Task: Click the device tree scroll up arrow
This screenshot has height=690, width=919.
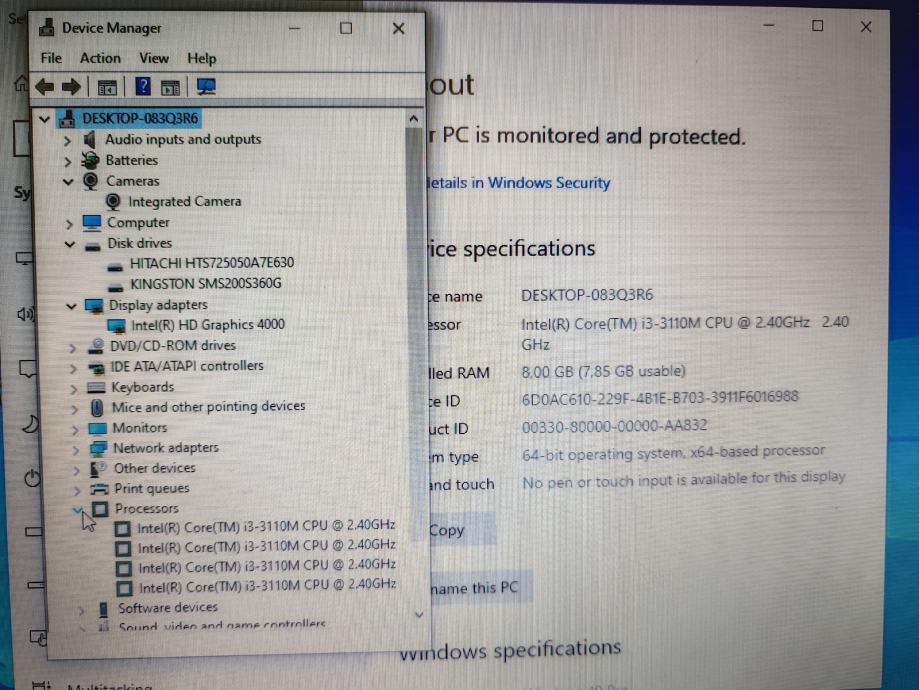Action: click(414, 119)
